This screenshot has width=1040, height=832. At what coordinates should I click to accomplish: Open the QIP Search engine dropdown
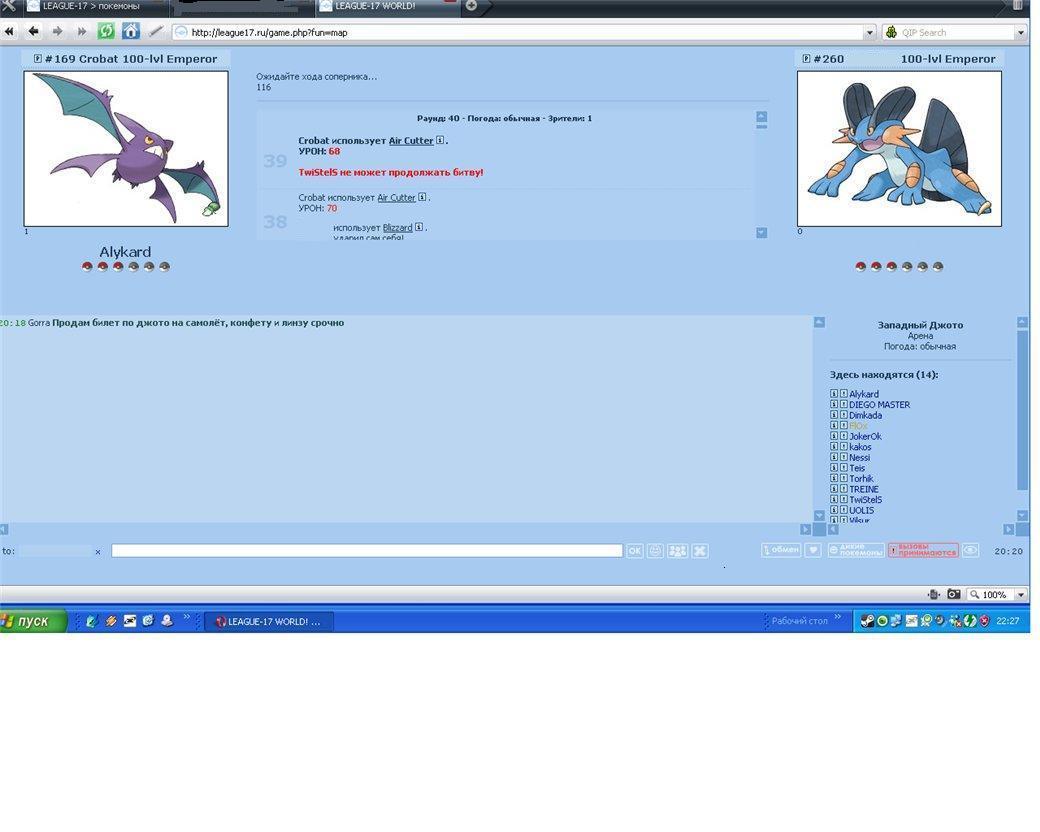[1021, 33]
